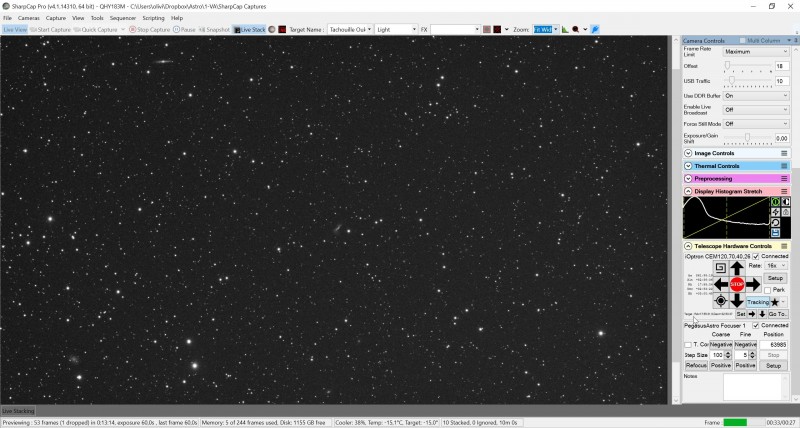800x428 pixels.
Task: Click the green circle icon beside histogram
Action: point(775,202)
